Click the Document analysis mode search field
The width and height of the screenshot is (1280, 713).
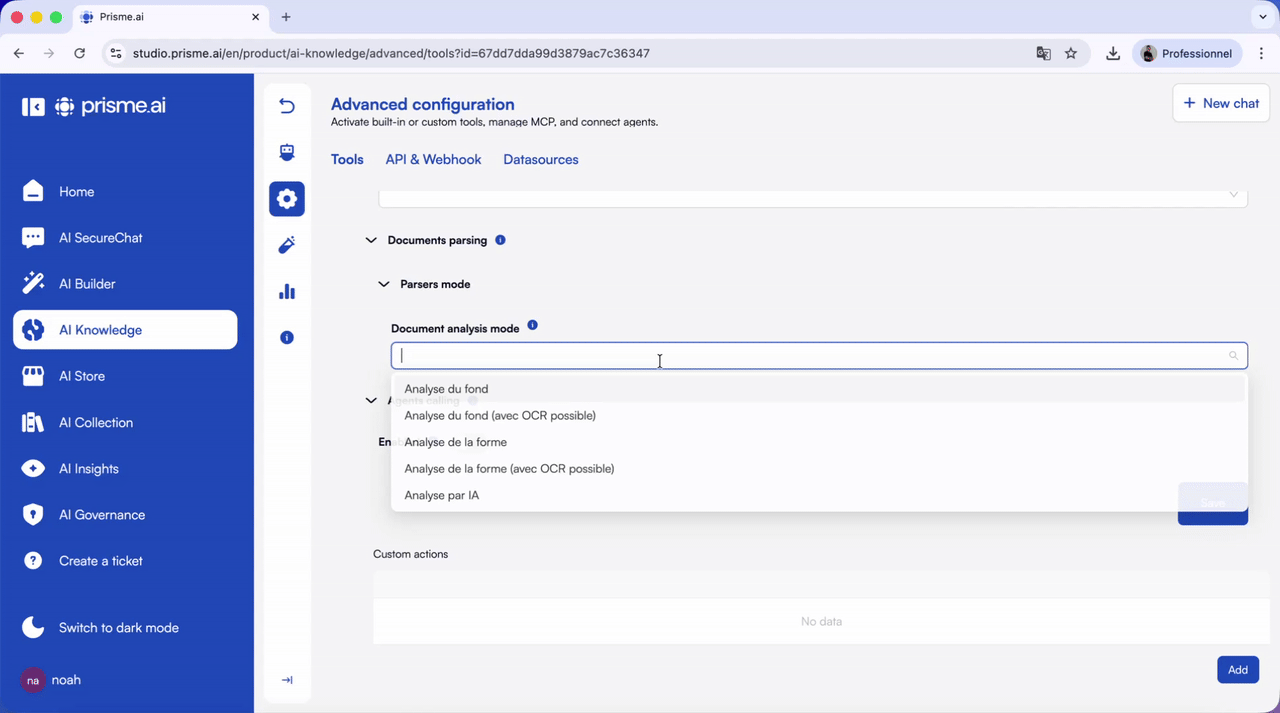[819, 355]
